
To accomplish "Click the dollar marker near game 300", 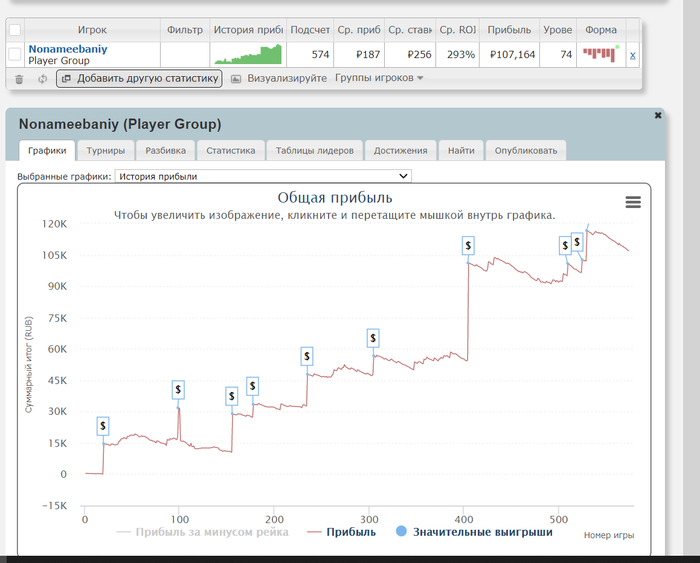I will point(373,337).
